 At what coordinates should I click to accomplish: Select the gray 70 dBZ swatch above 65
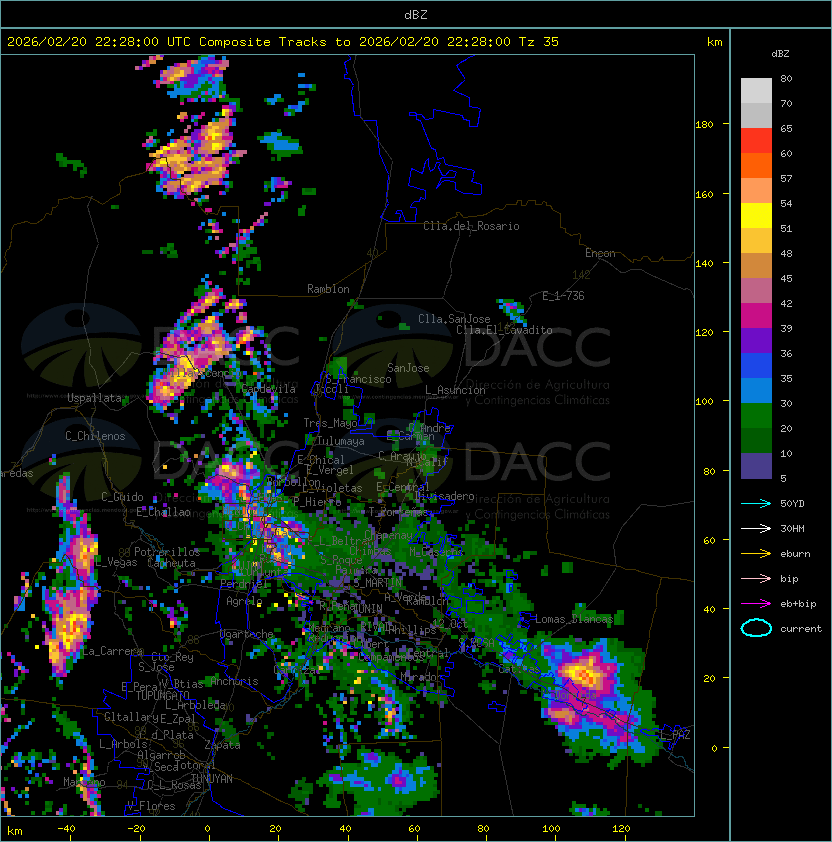click(756, 115)
